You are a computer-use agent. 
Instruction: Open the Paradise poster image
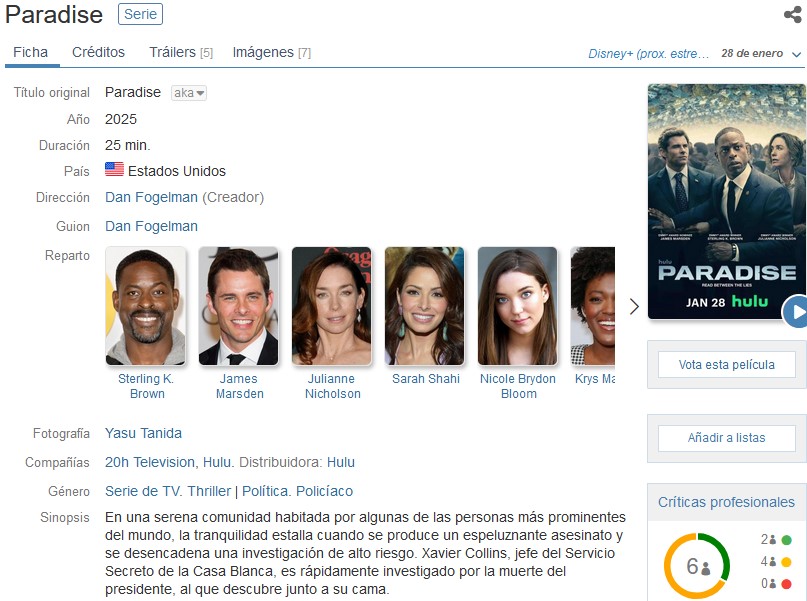point(726,201)
